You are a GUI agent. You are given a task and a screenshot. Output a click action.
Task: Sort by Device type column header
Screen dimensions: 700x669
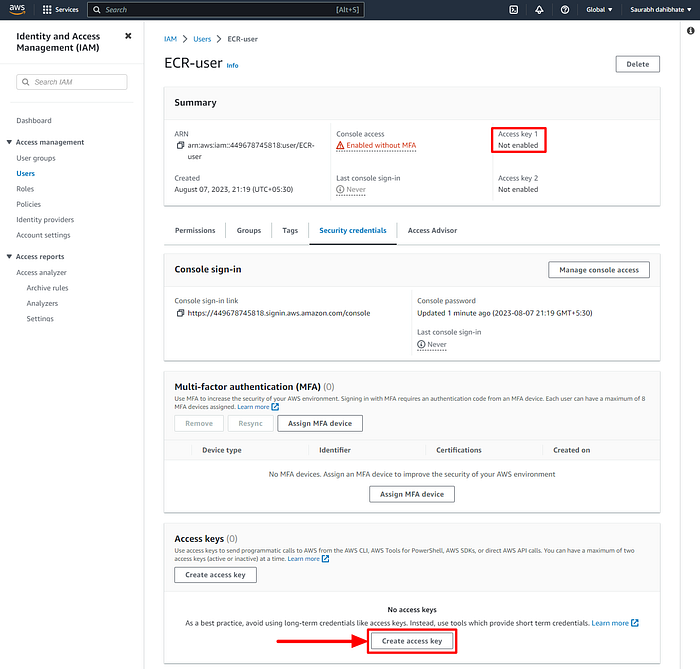pos(222,450)
